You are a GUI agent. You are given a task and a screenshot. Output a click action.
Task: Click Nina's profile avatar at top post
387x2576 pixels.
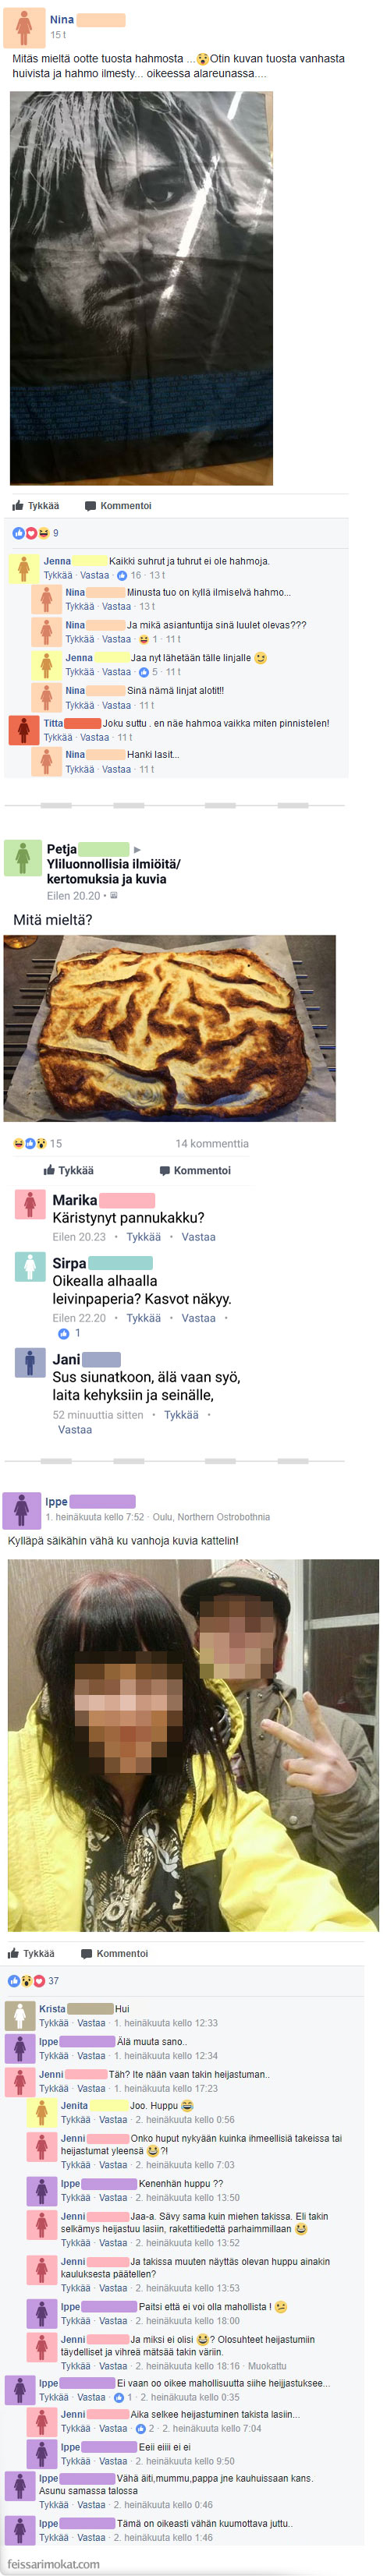click(x=24, y=28)
